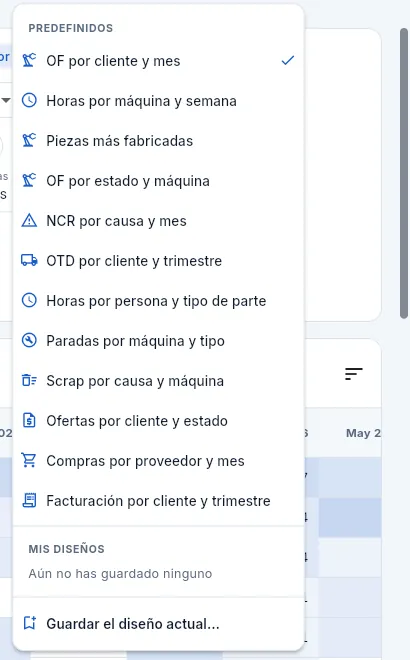Click Guardar el diseño actual...
The height and width of the screenshot is (660, 410).
(158, 623)
